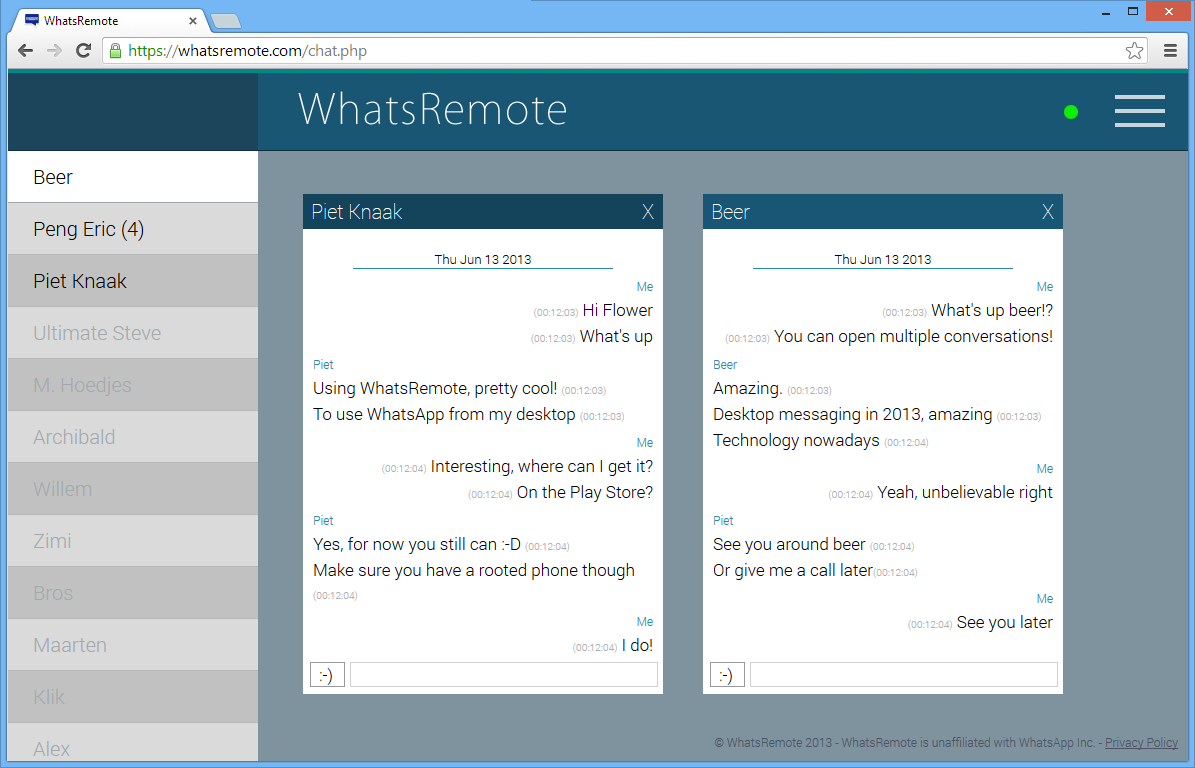Select the WhatsRemote browser tab
Viewport: 1195px width, 768px height.
(x=107, y=21)
